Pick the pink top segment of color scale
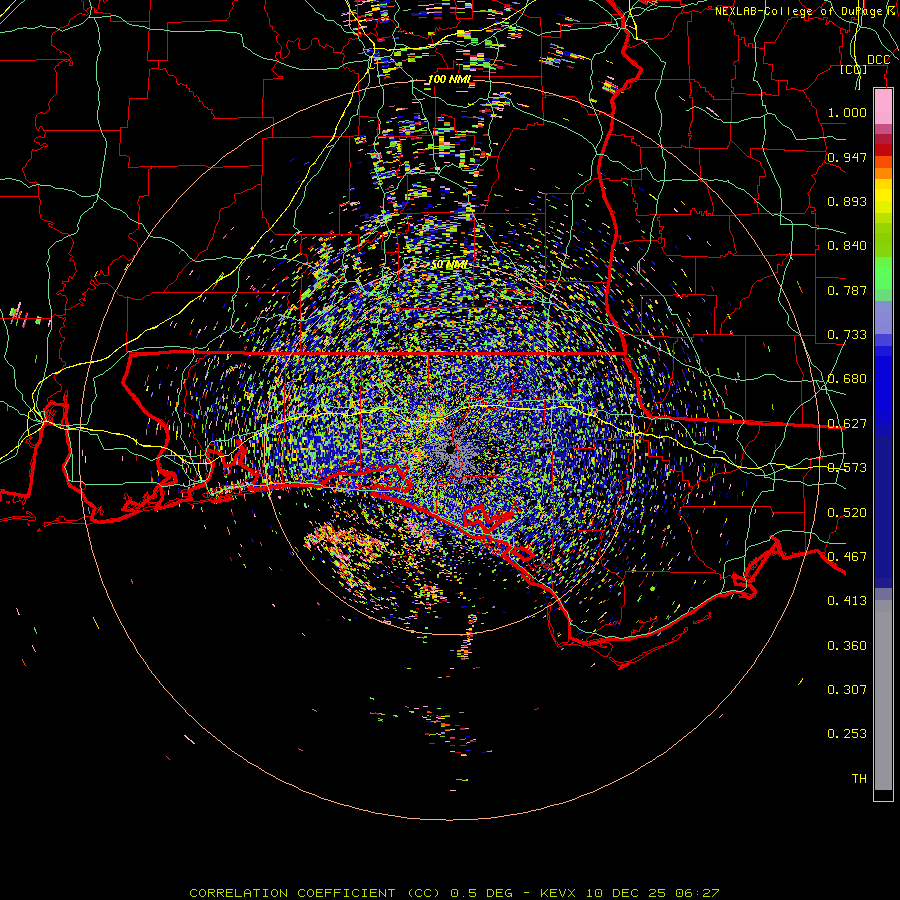Screen dimensions: 900x900 883,107
